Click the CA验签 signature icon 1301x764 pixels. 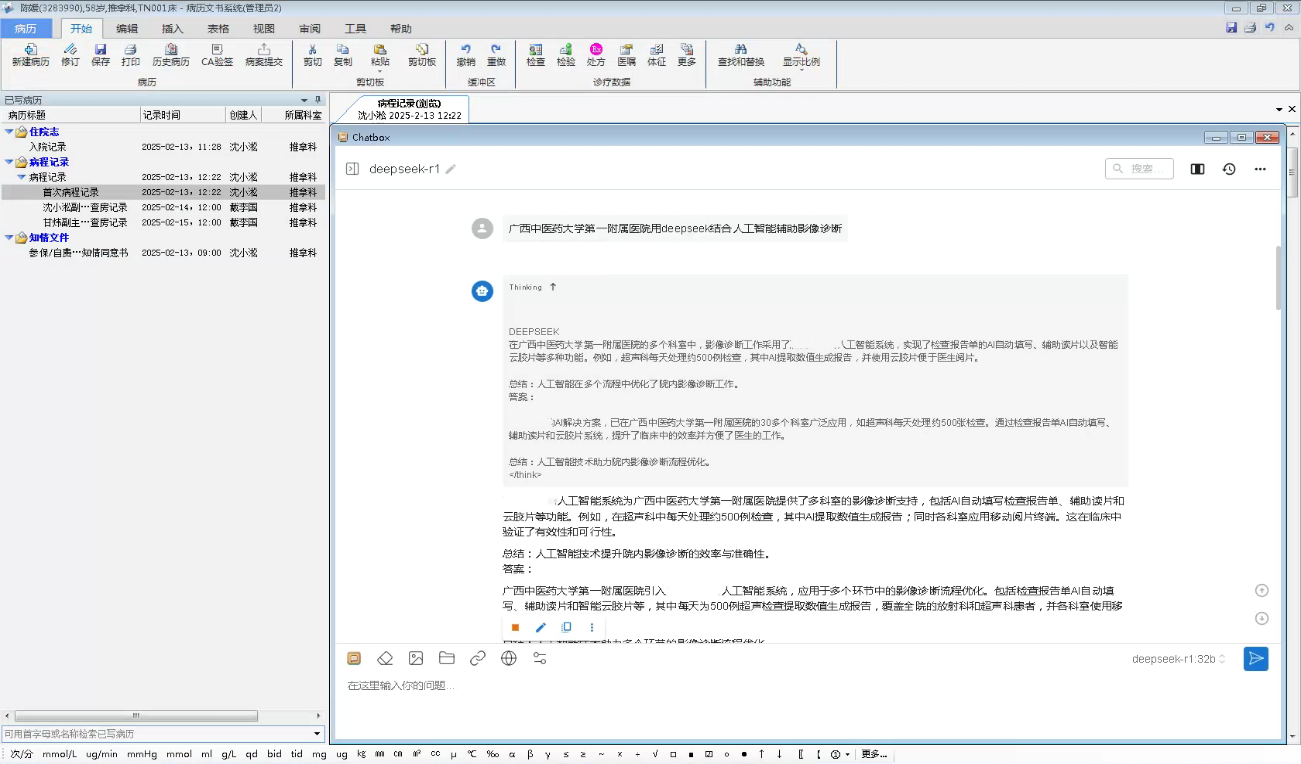[x=217, y=49]
